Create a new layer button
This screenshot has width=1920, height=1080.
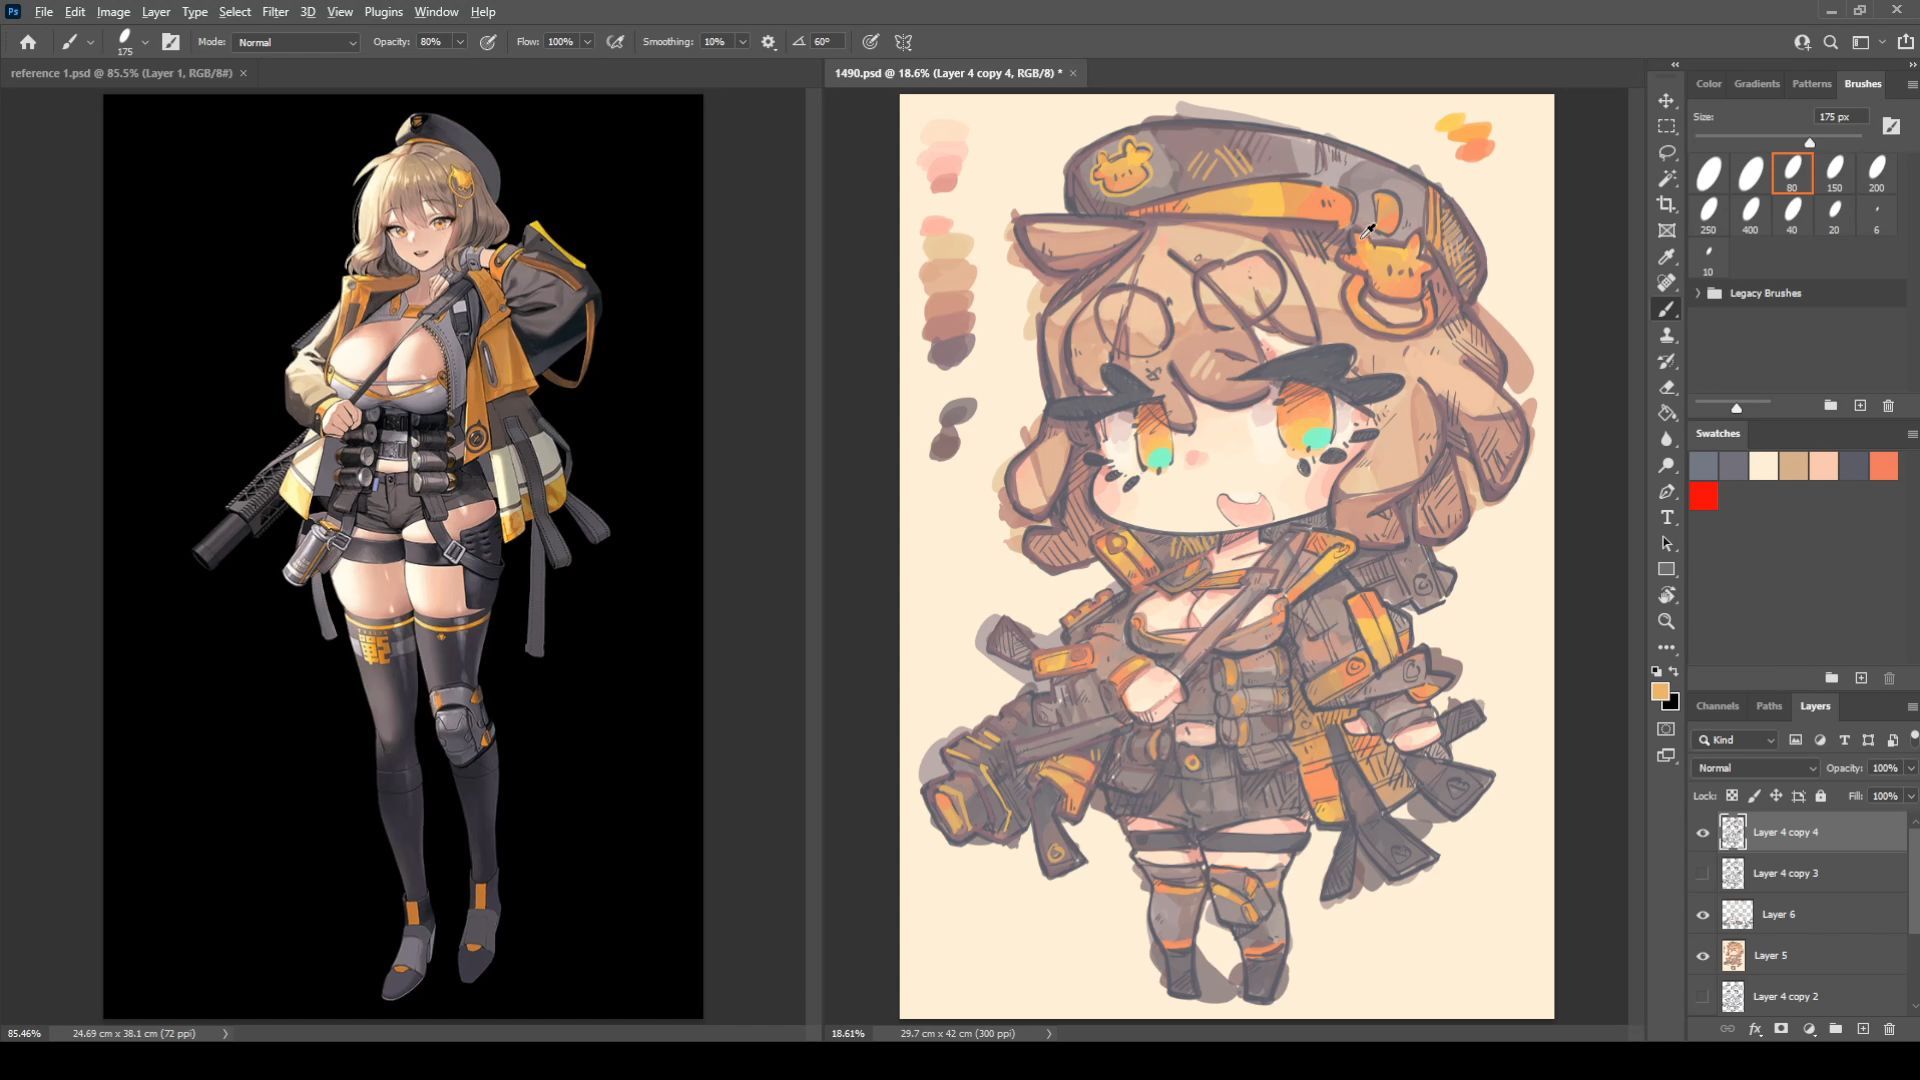click(x=1862, y=1029)
